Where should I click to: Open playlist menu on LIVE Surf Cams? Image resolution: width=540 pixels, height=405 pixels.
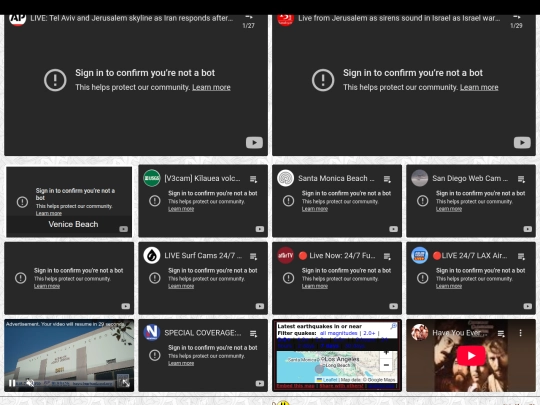click(x=253, y=256)
